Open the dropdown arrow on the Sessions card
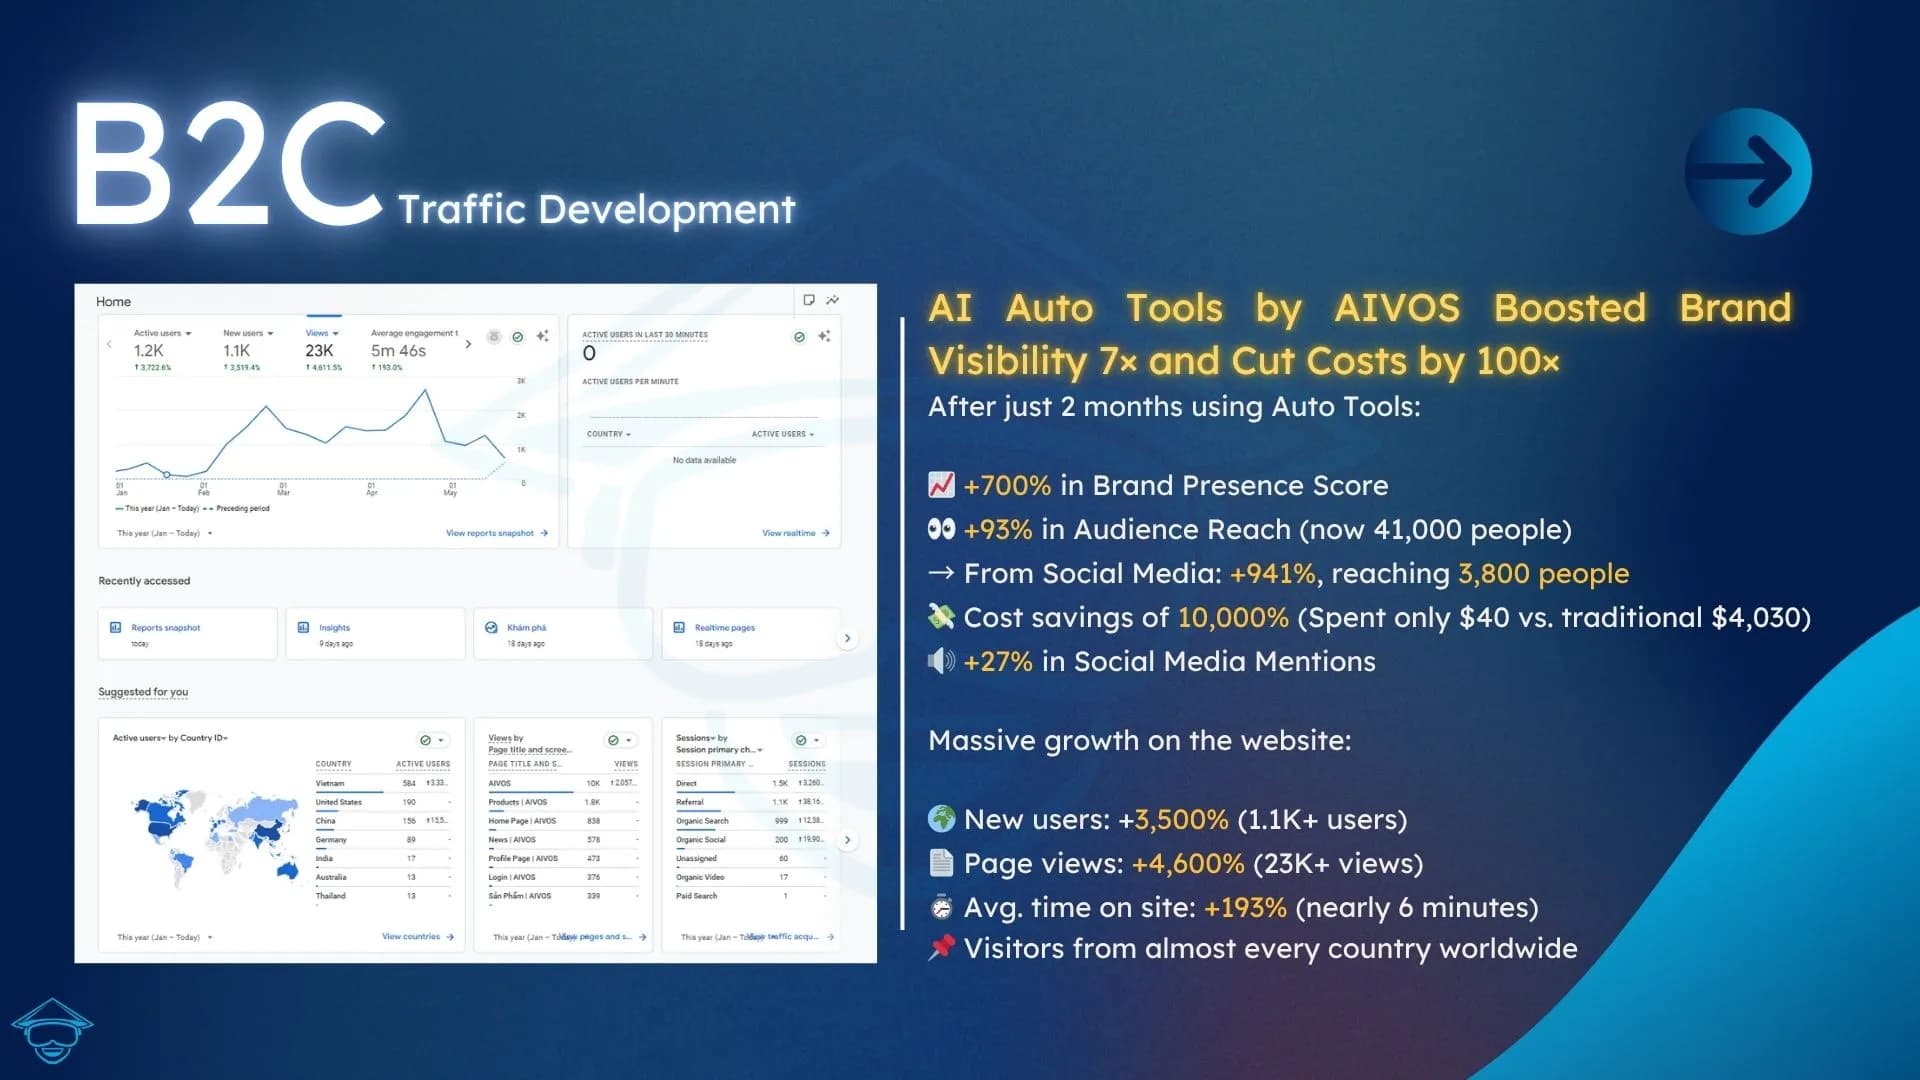The width and height of the screenshot is (1920, 1080). pyautogui.click(x=817, y=740)
